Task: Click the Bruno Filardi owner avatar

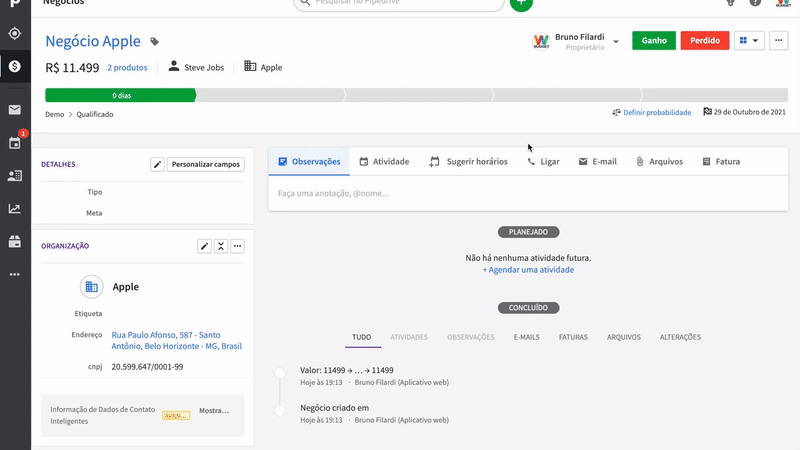Action: coord(541,41)
